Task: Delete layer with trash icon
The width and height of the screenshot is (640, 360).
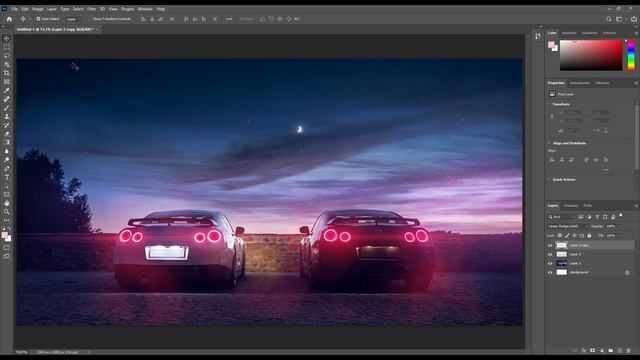Action: click(x=629, y=351)
